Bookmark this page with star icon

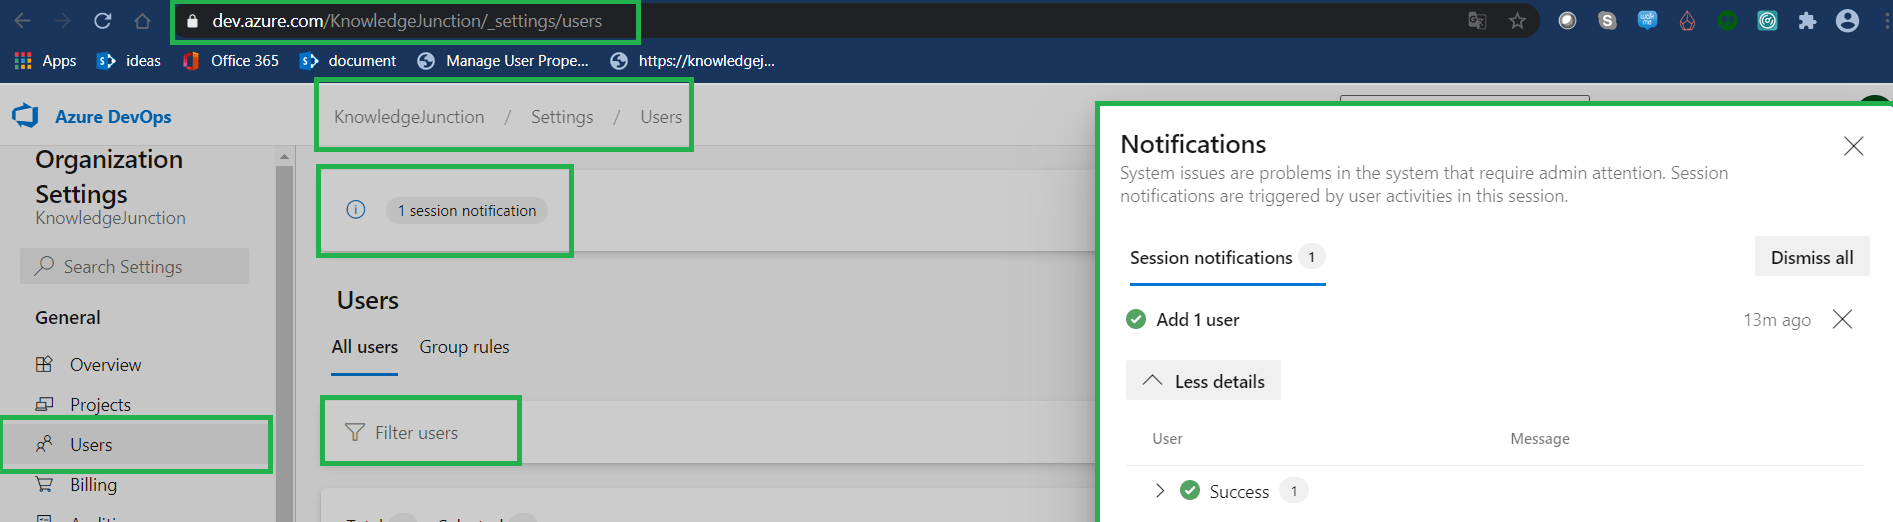click(x=1517, y=21)
